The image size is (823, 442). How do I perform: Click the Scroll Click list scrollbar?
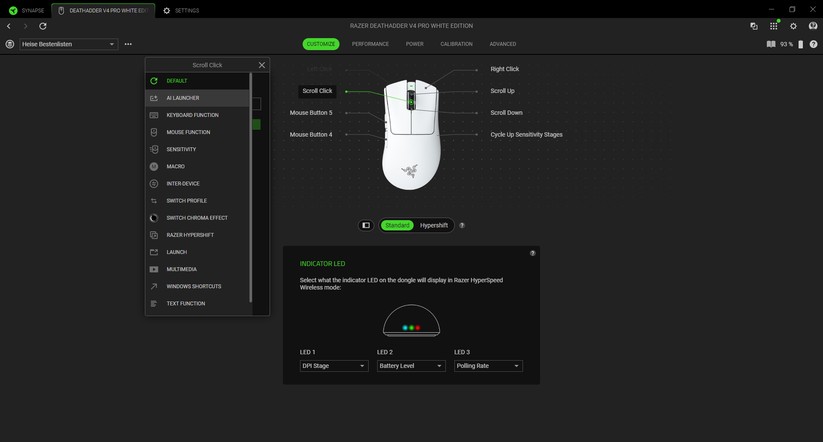pos(251,188)
